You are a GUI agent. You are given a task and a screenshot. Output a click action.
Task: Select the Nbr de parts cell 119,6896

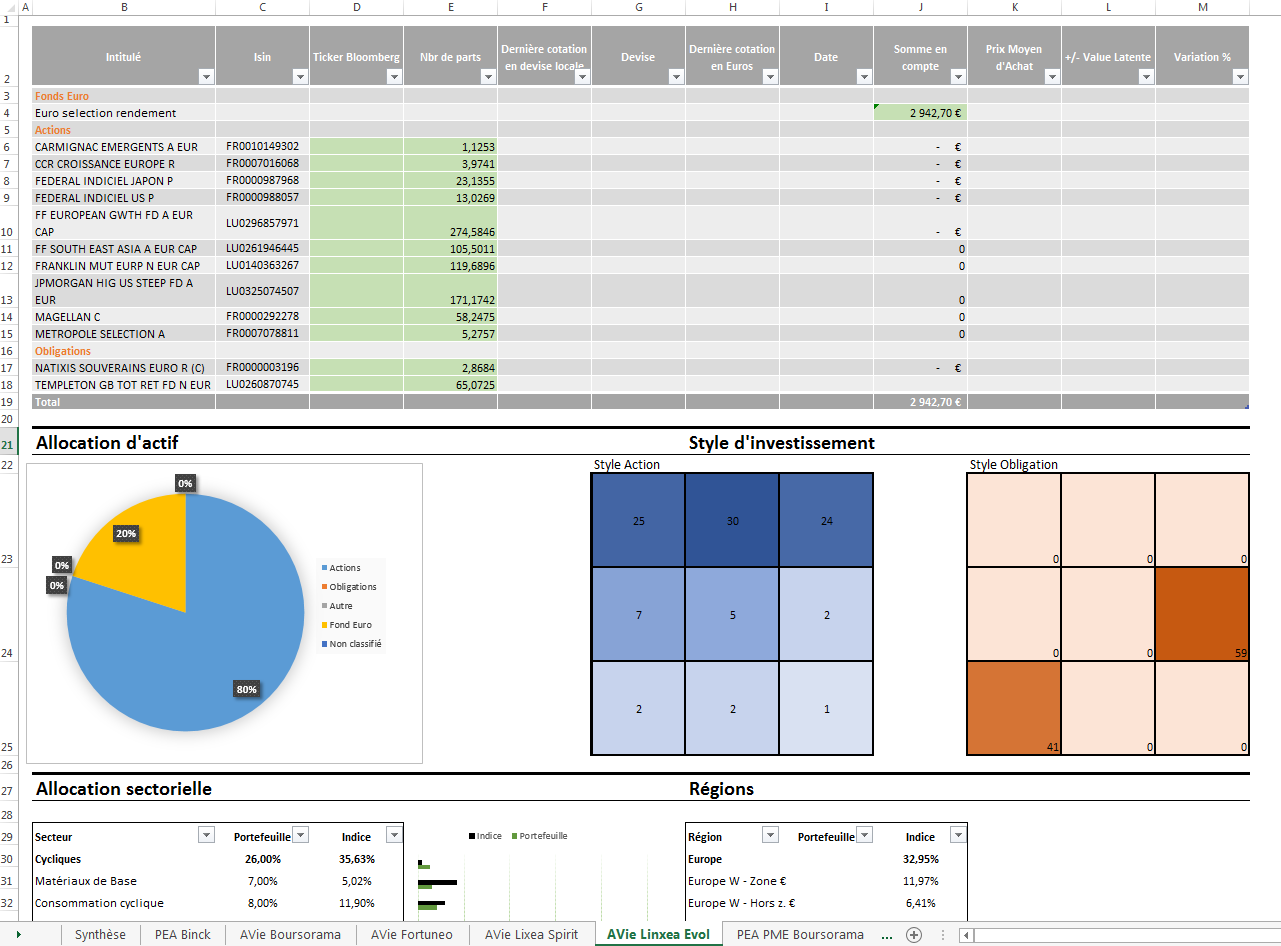click(451, 266)
